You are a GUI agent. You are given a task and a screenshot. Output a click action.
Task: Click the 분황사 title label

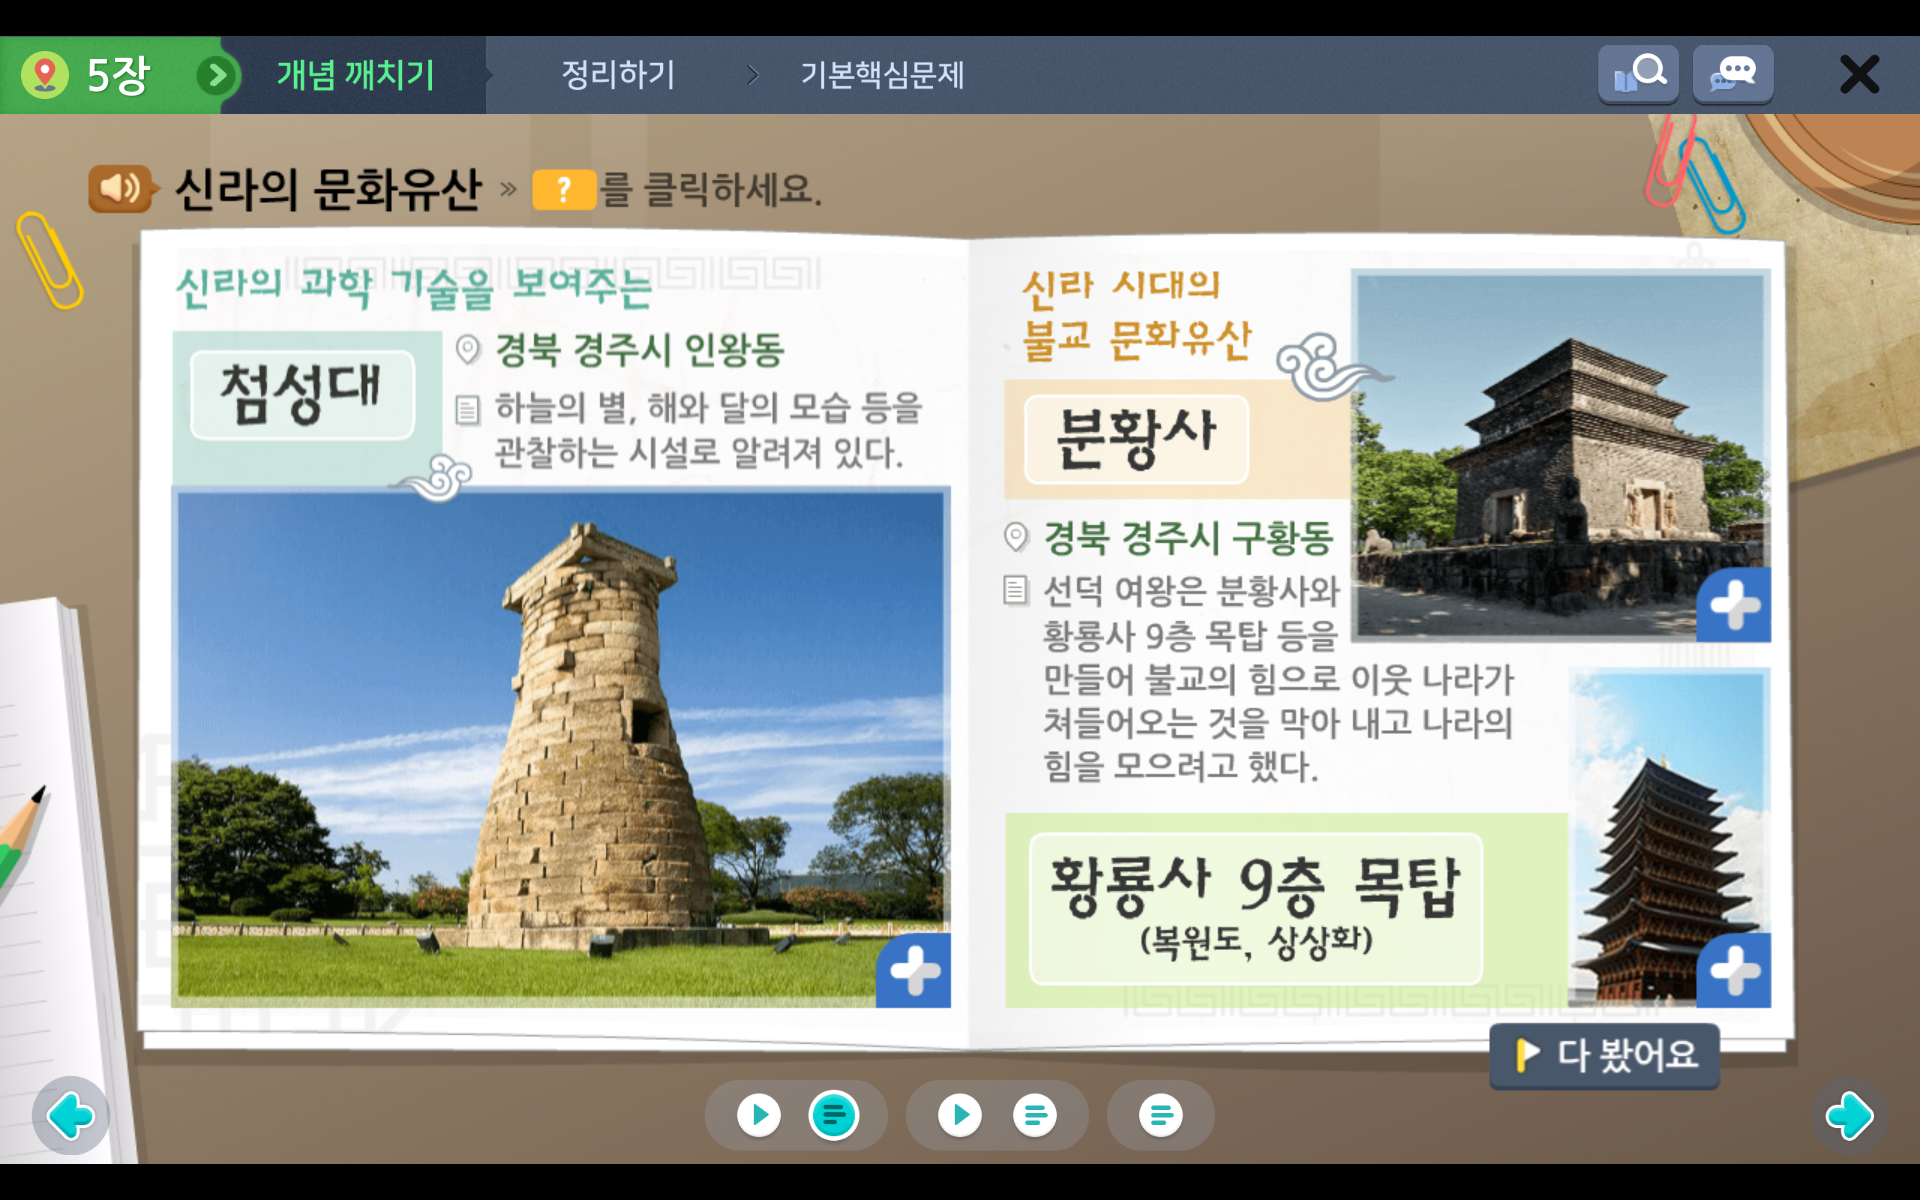(x=1137, y=439)
